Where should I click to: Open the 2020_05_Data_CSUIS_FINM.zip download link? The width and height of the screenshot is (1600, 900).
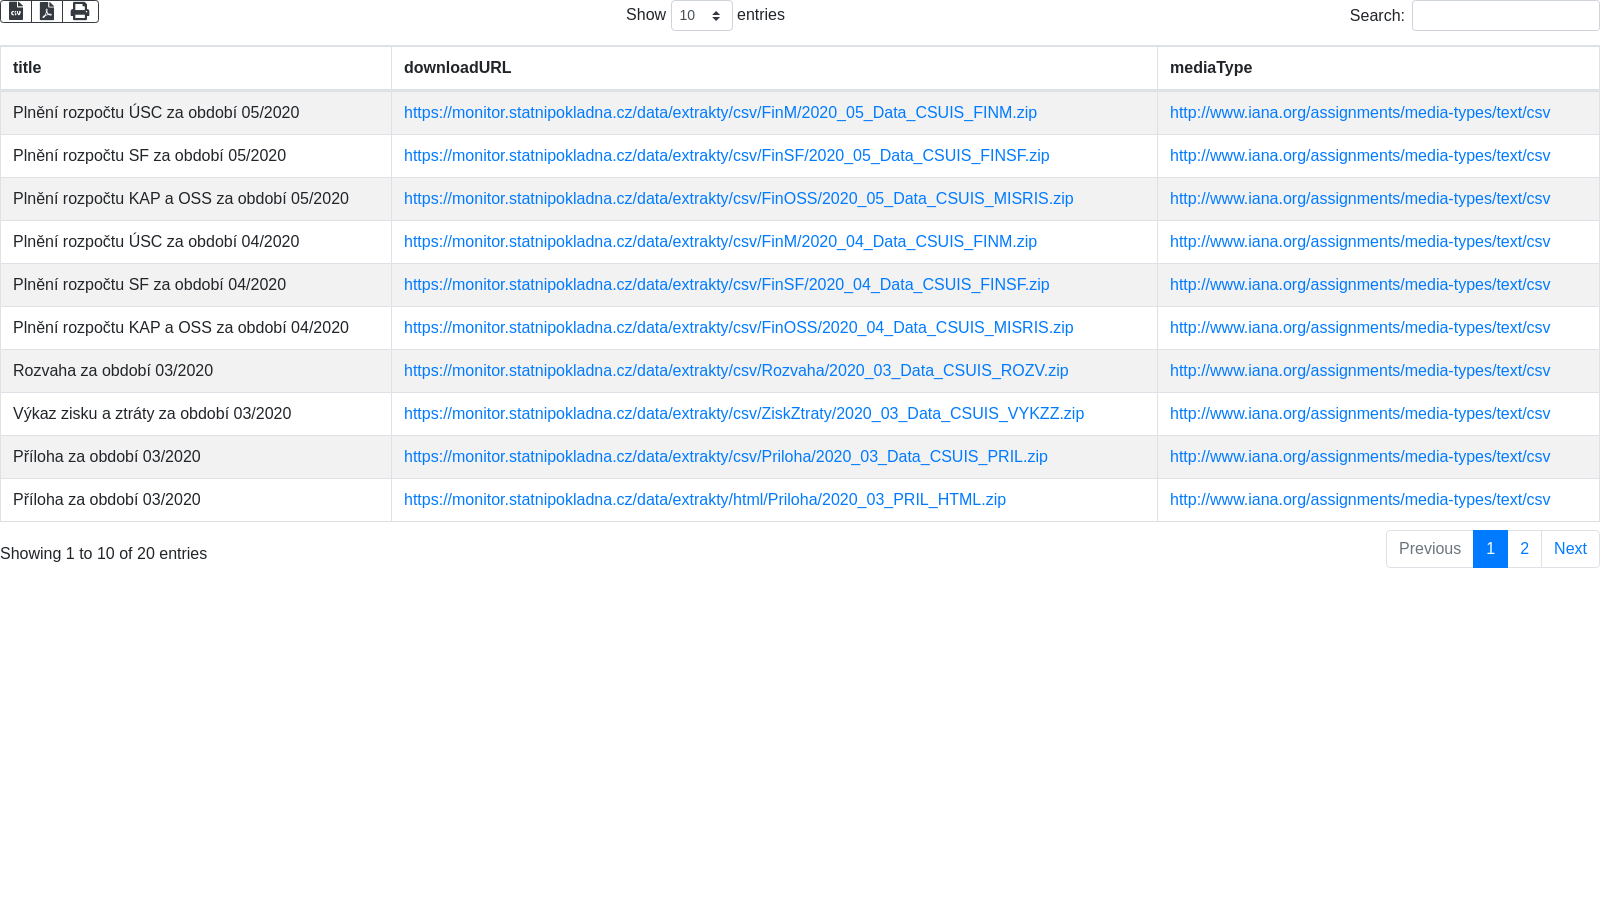720,113
